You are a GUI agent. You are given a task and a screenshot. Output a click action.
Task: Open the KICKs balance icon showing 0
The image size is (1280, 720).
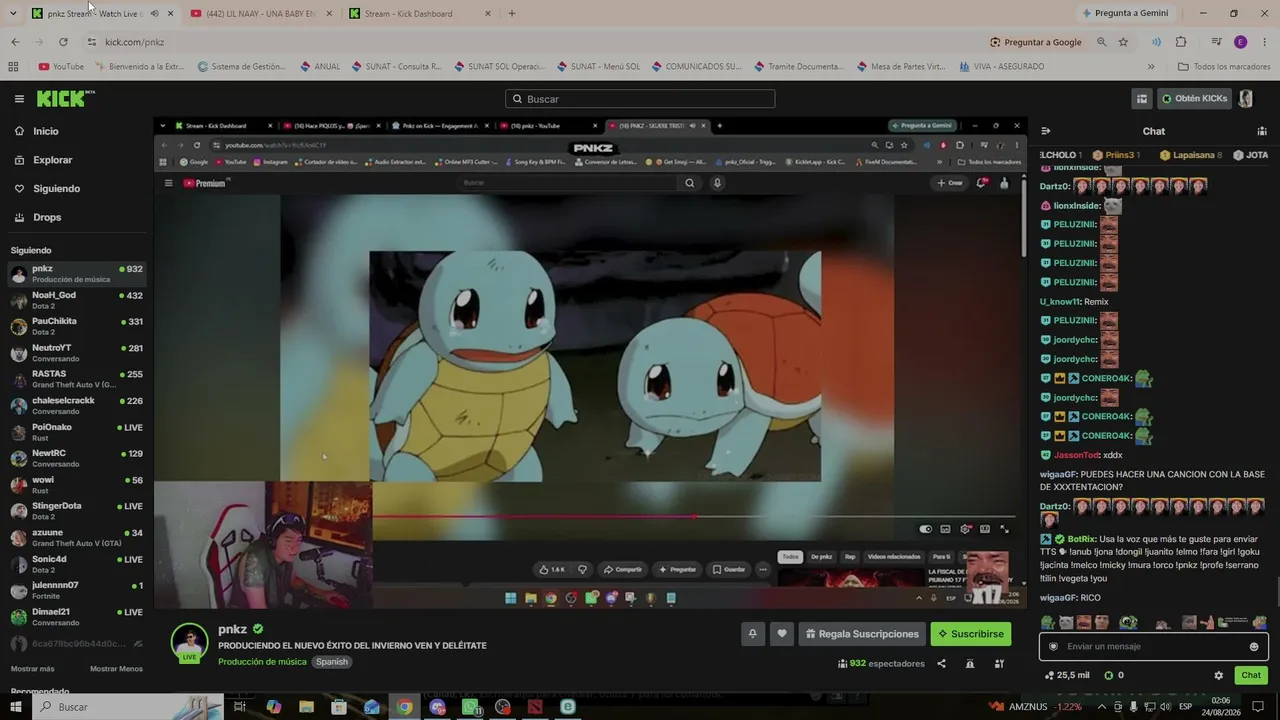1114,675
